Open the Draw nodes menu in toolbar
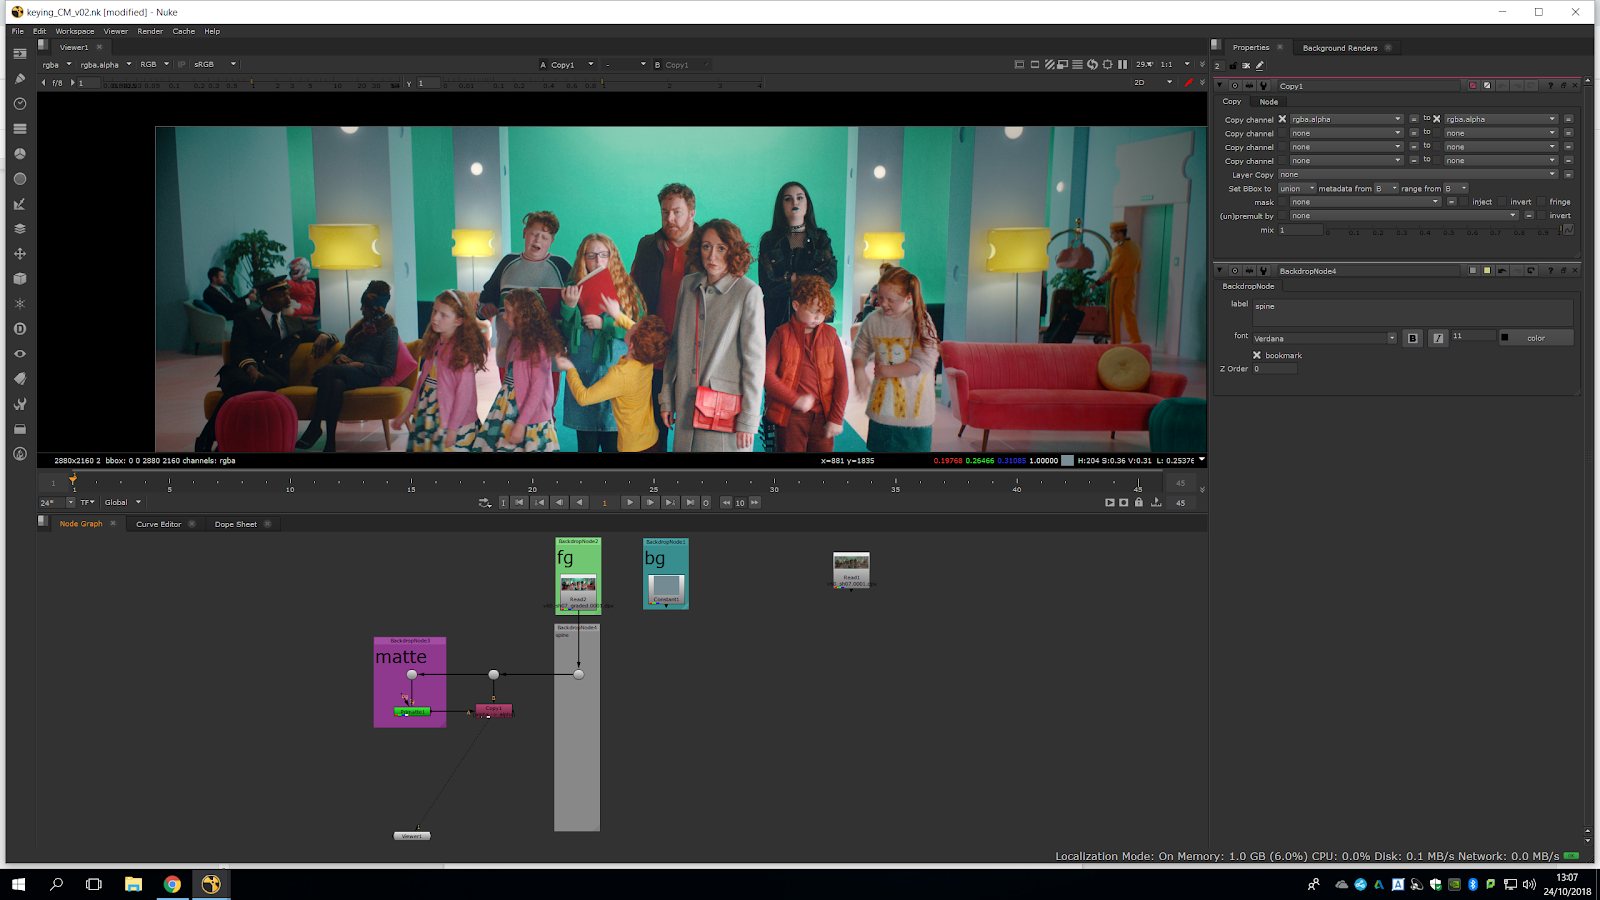 pos(19,79)
